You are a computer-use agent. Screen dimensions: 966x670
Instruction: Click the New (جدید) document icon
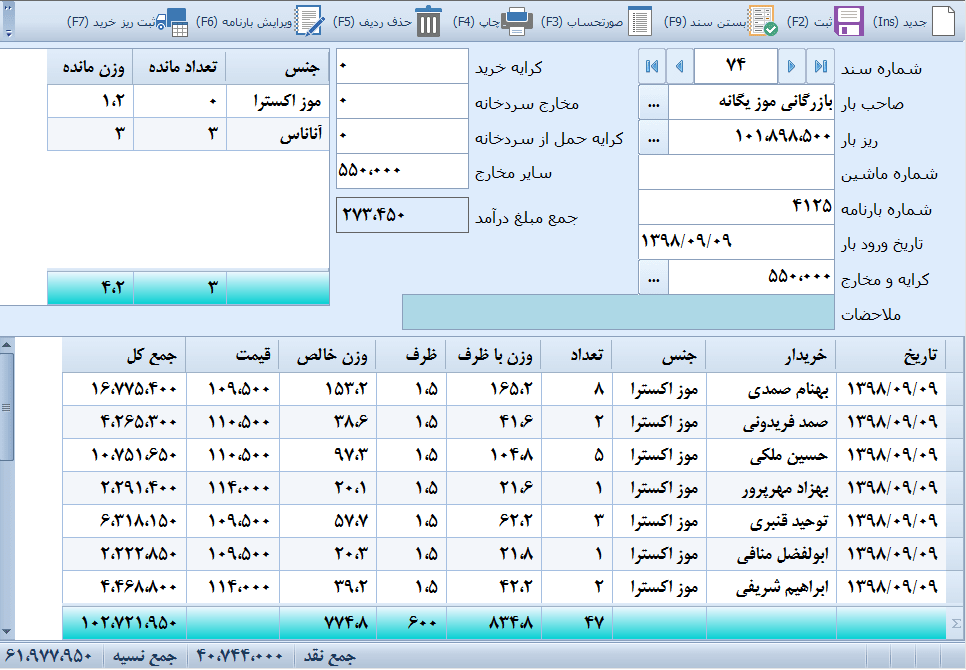[943, 21]
